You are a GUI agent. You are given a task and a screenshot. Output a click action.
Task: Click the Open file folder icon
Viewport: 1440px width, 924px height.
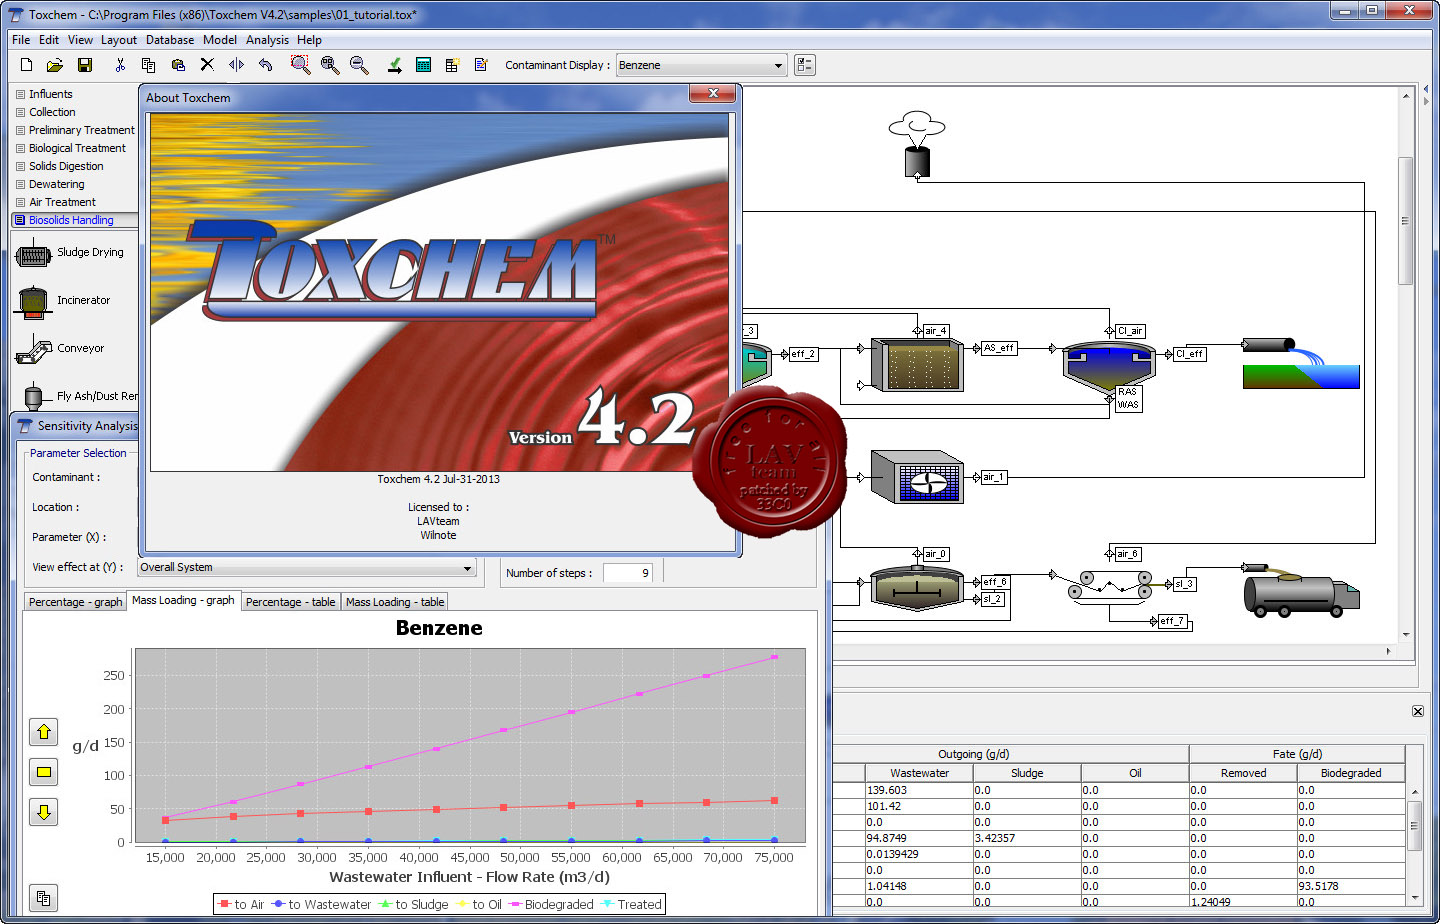[55, 65]
